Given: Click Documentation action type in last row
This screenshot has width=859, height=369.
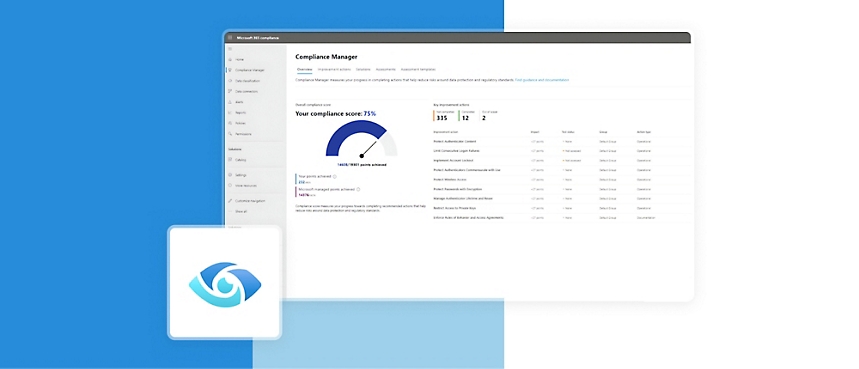Looking at the screenshot, I should pyautogui.click(x=646, y=218).
